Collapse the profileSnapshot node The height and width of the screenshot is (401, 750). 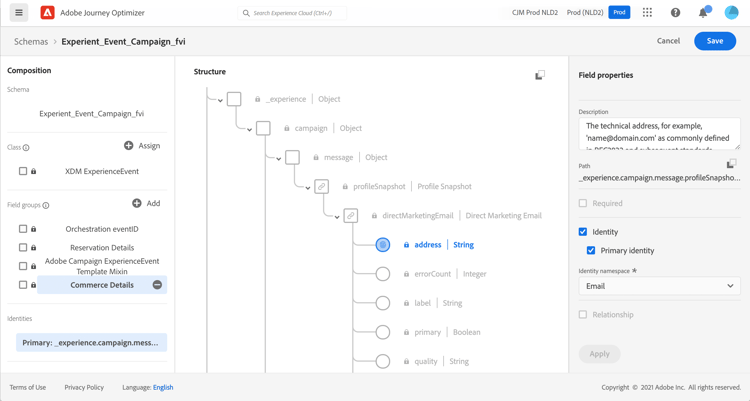(x=308, y=187)
